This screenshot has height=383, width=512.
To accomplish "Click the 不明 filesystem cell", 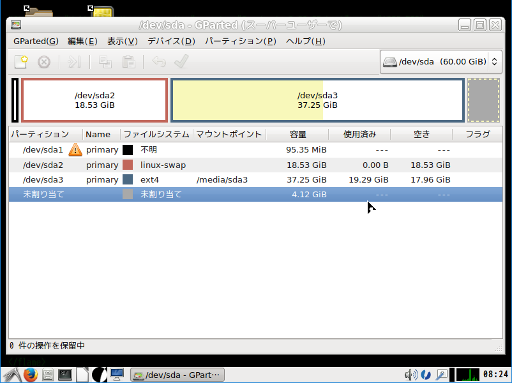I will 148,150.
